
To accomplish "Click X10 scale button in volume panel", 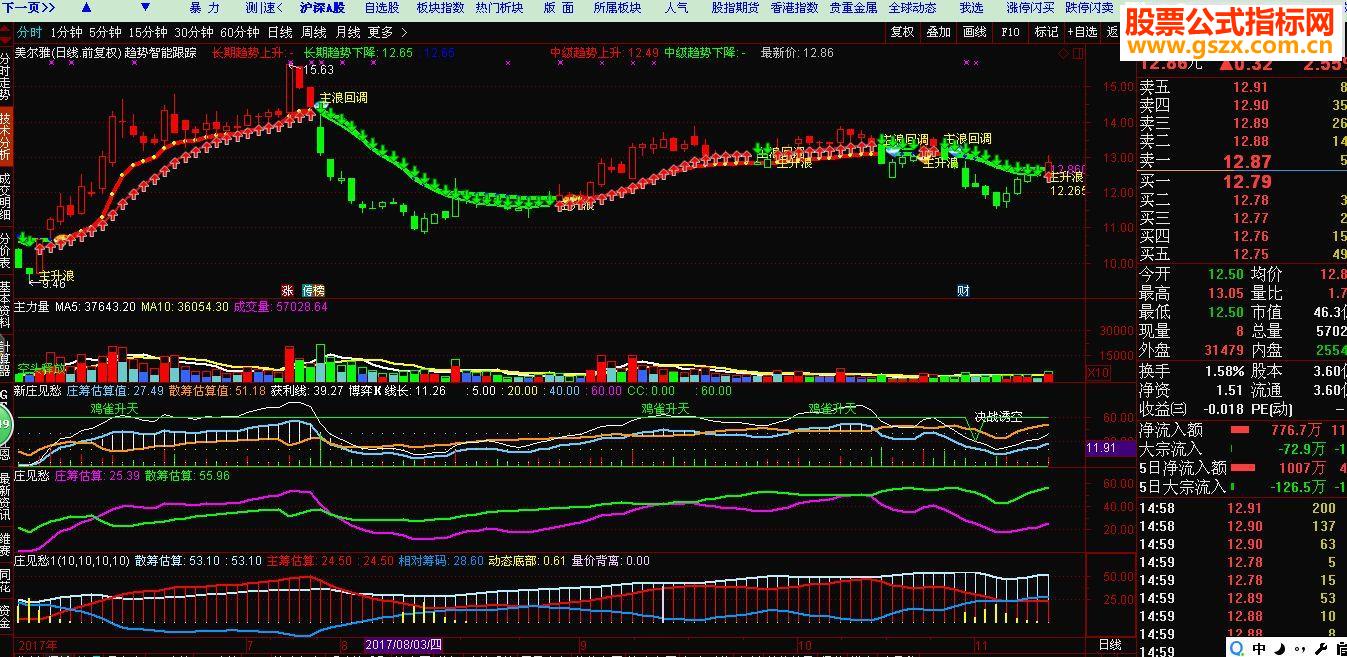I will tap(1098, 372).
